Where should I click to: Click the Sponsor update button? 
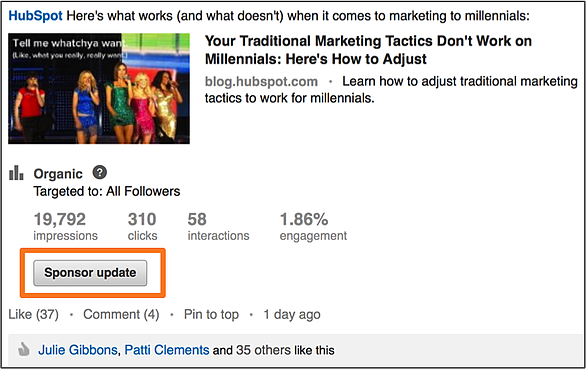(x=90, y=273)
